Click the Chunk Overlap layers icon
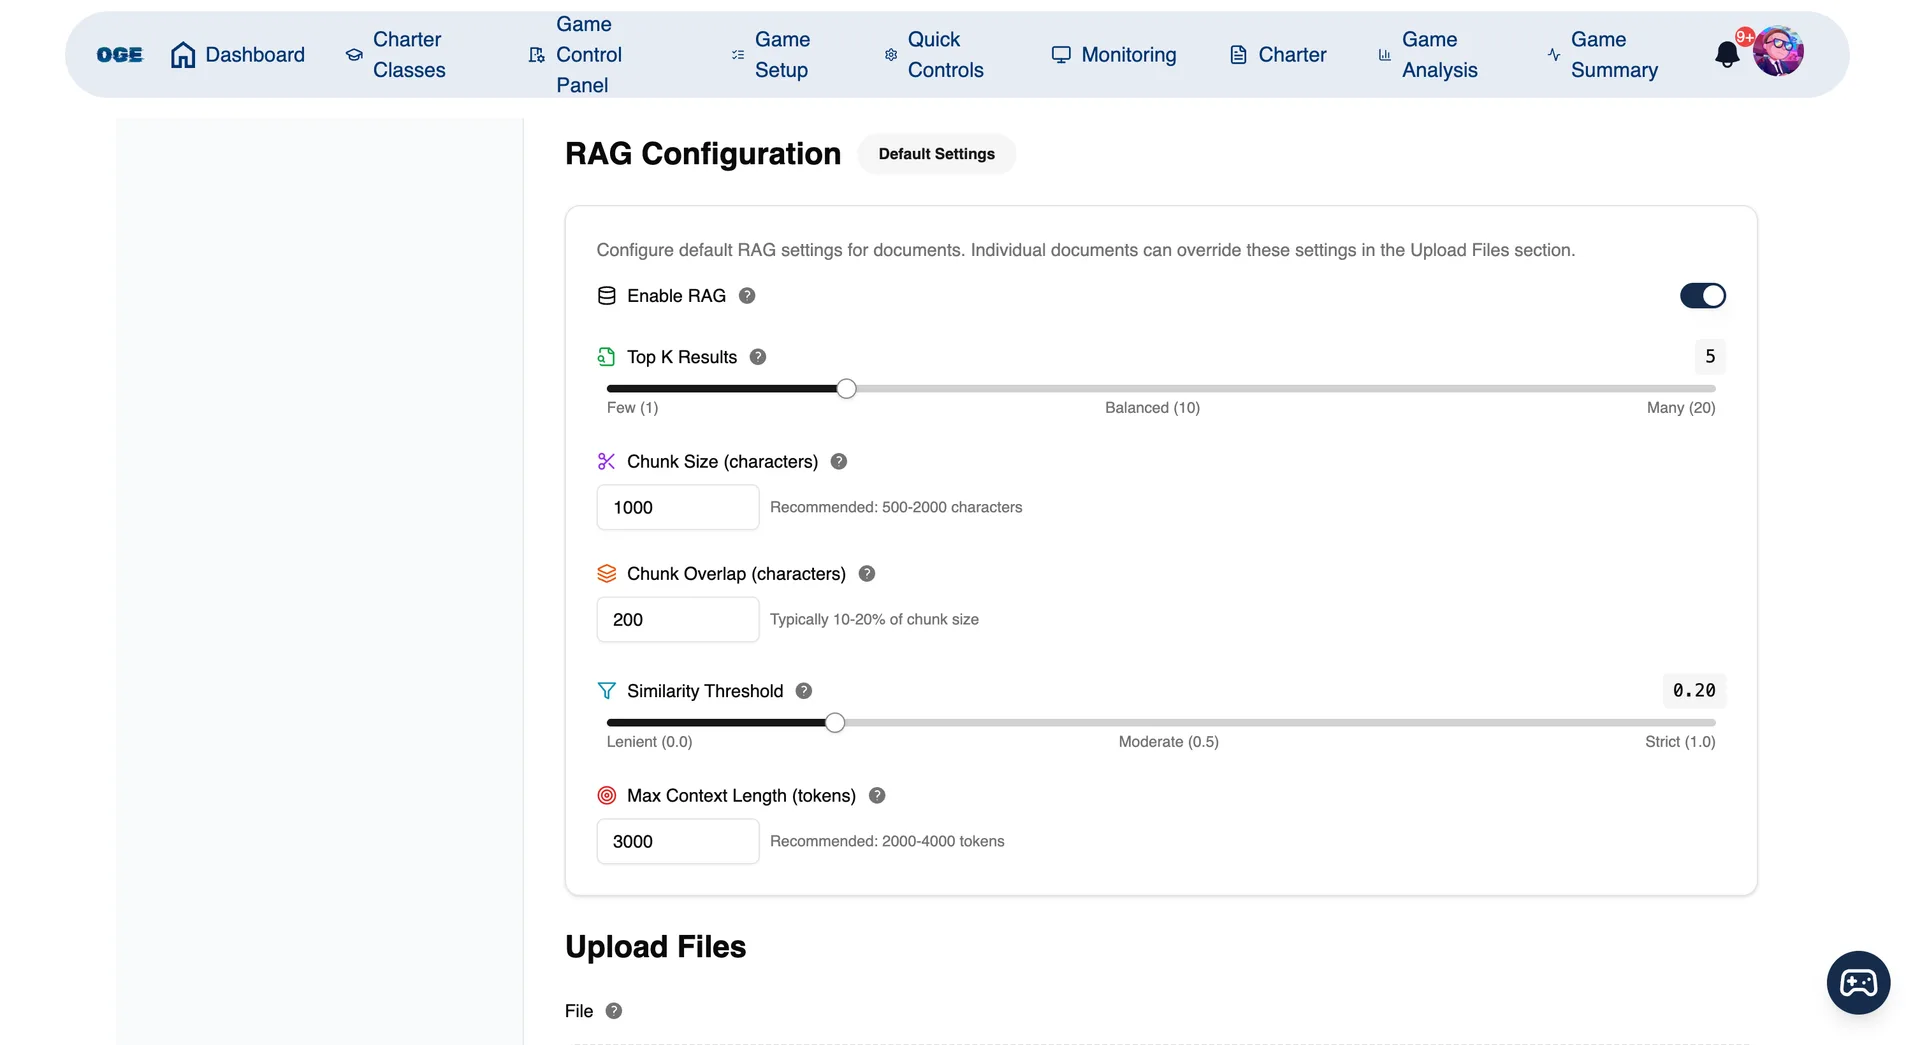 click(607, 574)
